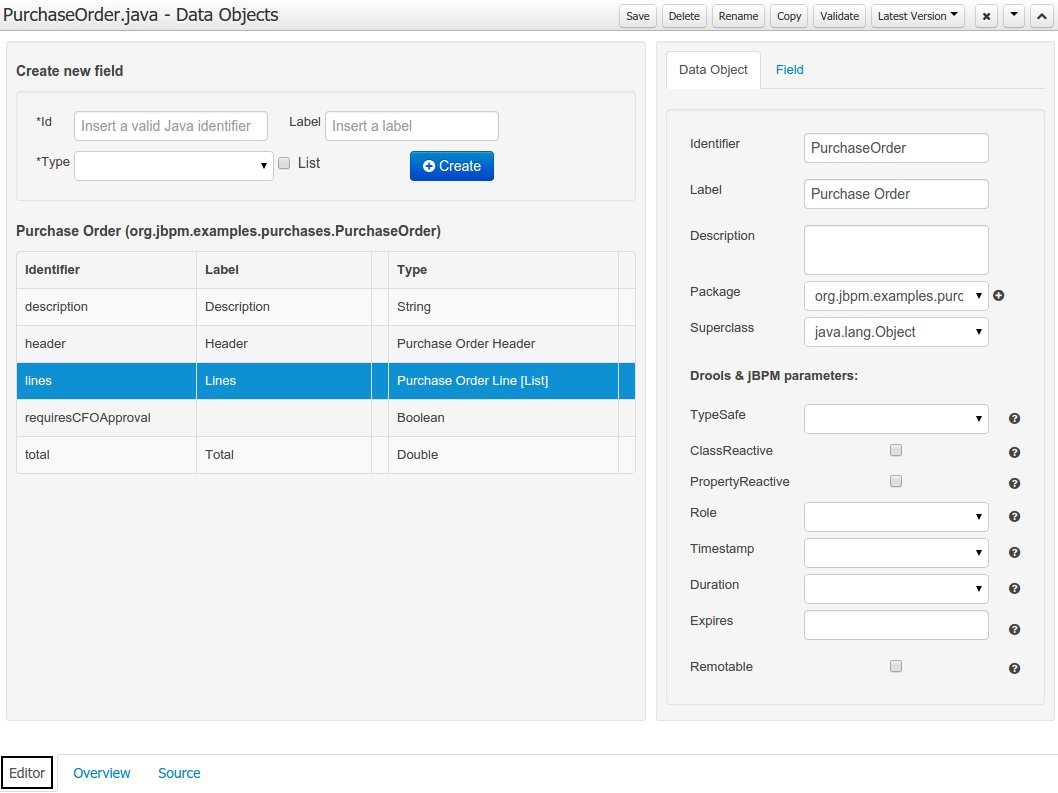Open the Superclass dropdown
1058x793 pixels.
[895, 332]
